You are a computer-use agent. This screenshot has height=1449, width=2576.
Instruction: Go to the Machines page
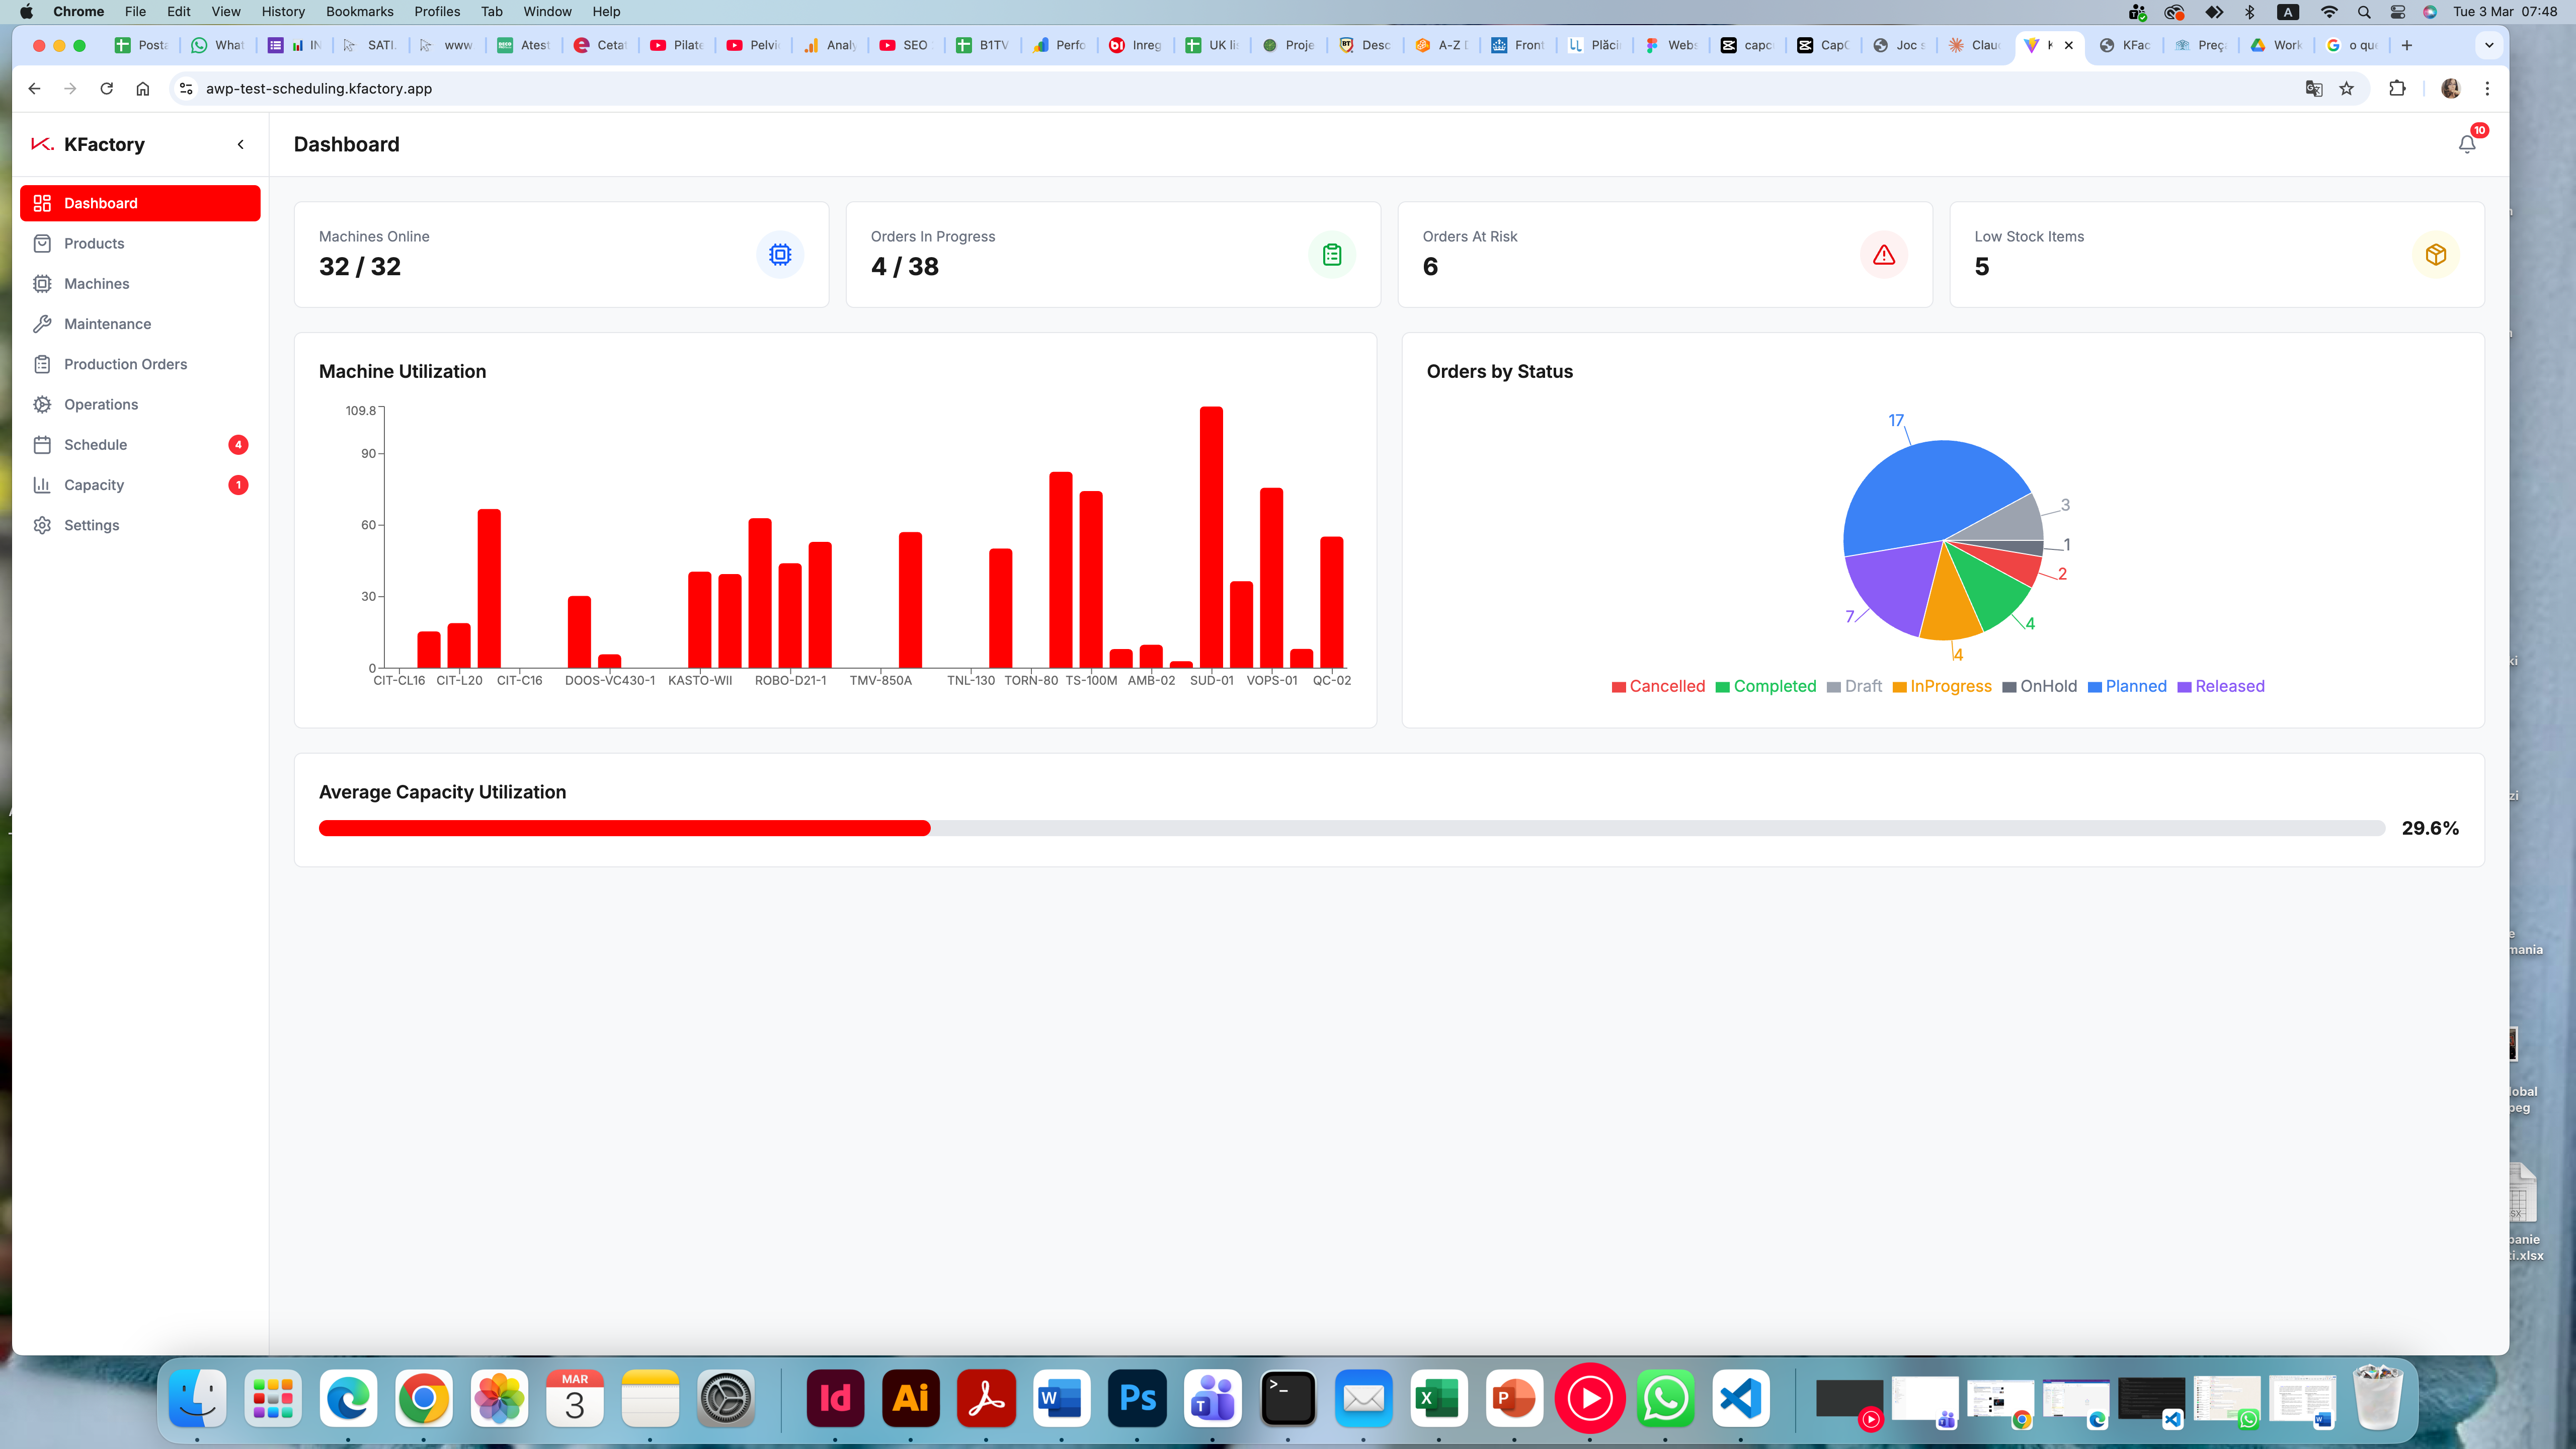[x=140, y=284]
